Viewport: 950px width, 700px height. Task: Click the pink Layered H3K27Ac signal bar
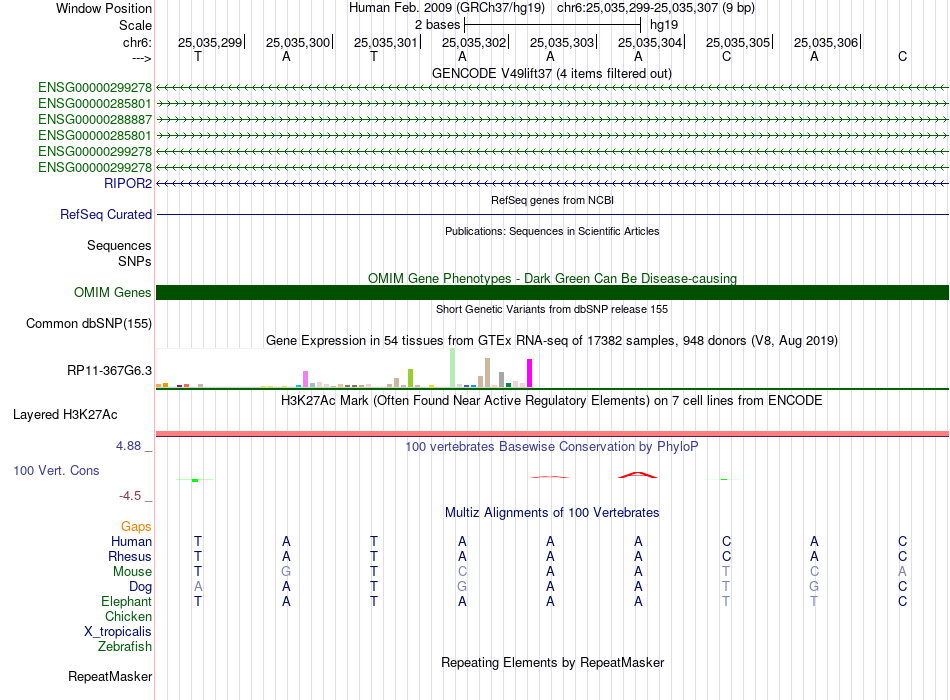click(552, 434)
